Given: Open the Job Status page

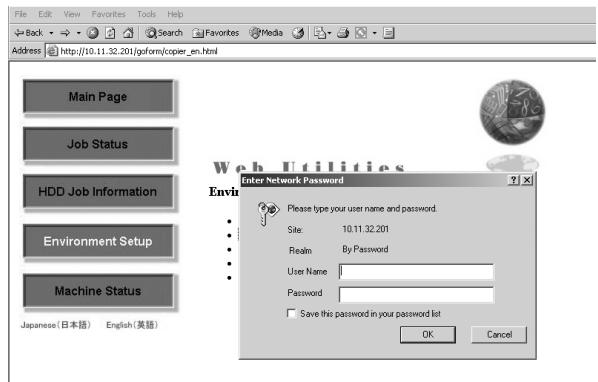Looking at the screenshot, I should (98, 144).
